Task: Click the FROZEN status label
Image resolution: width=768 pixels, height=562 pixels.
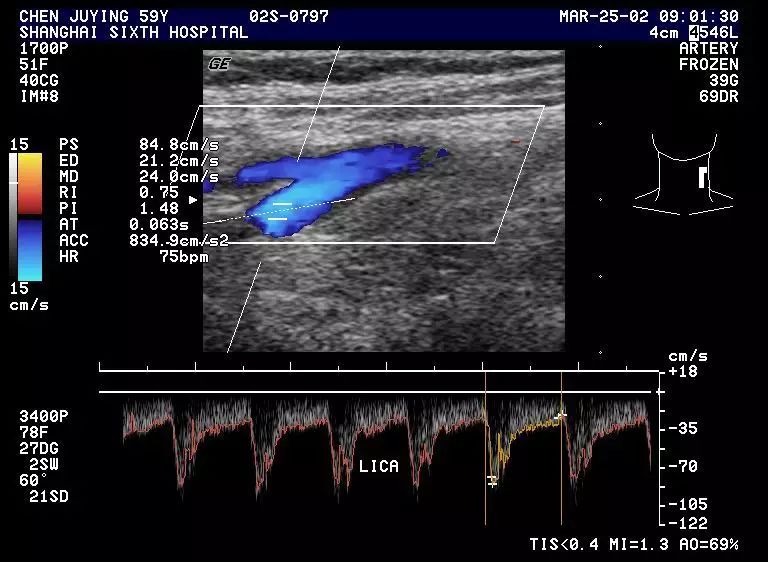Action: point(709,65)
